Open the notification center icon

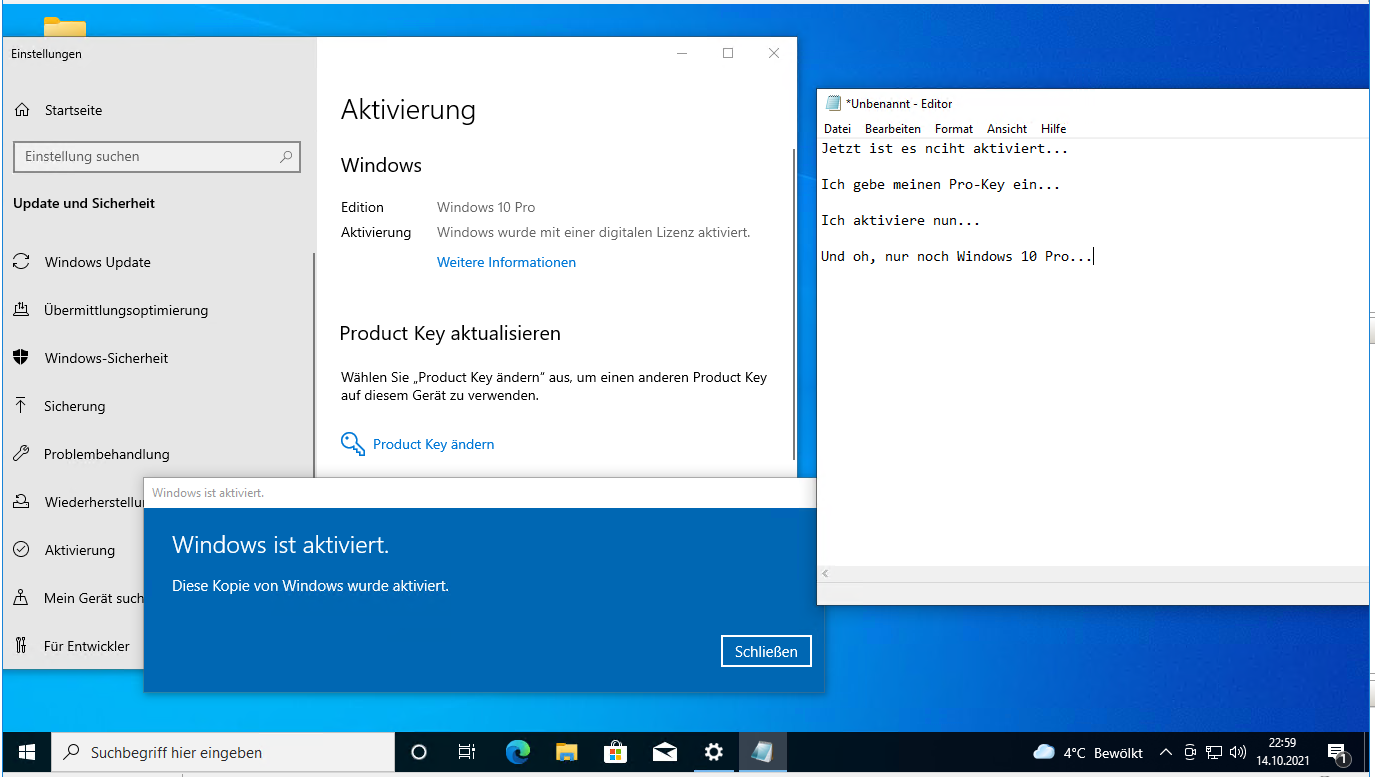[x=1338, y=753]
